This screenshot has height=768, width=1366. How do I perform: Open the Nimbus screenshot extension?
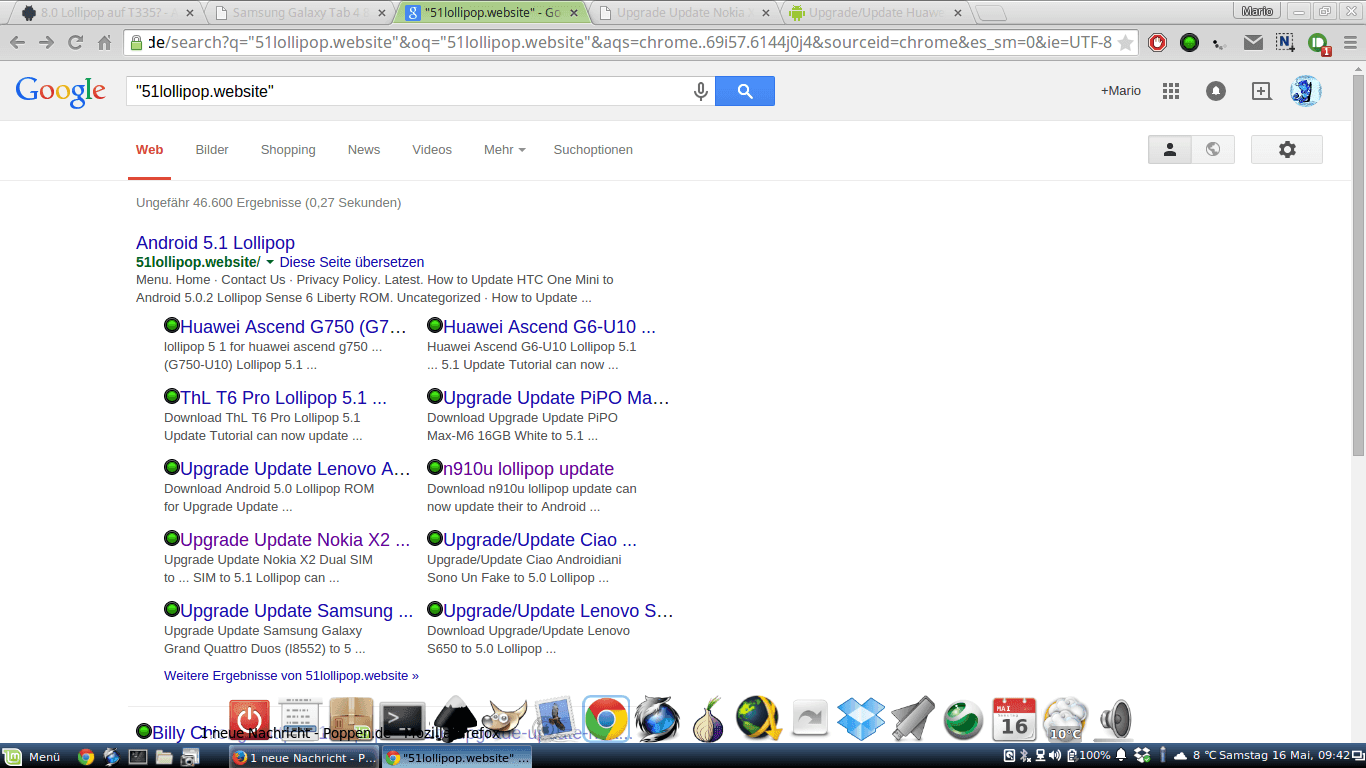click(1285, 43)
